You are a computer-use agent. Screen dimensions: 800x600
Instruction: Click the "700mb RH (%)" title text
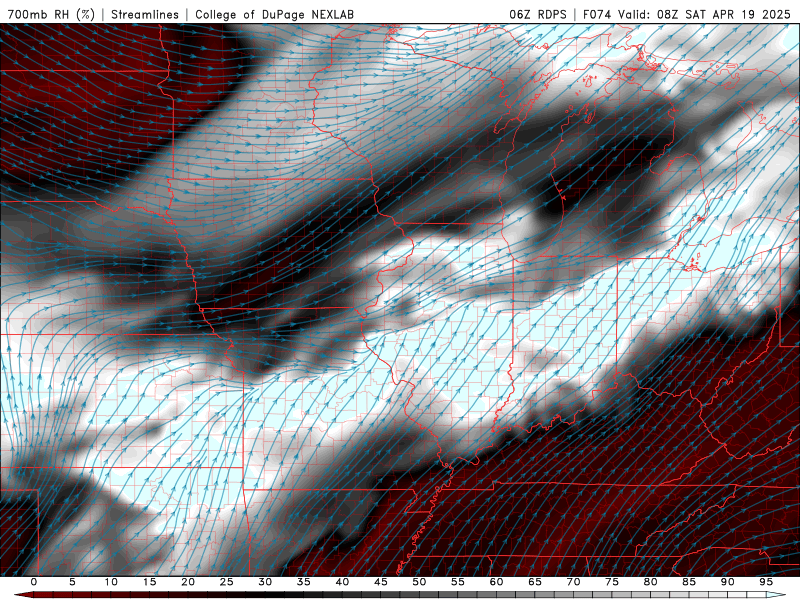(51, 14)
